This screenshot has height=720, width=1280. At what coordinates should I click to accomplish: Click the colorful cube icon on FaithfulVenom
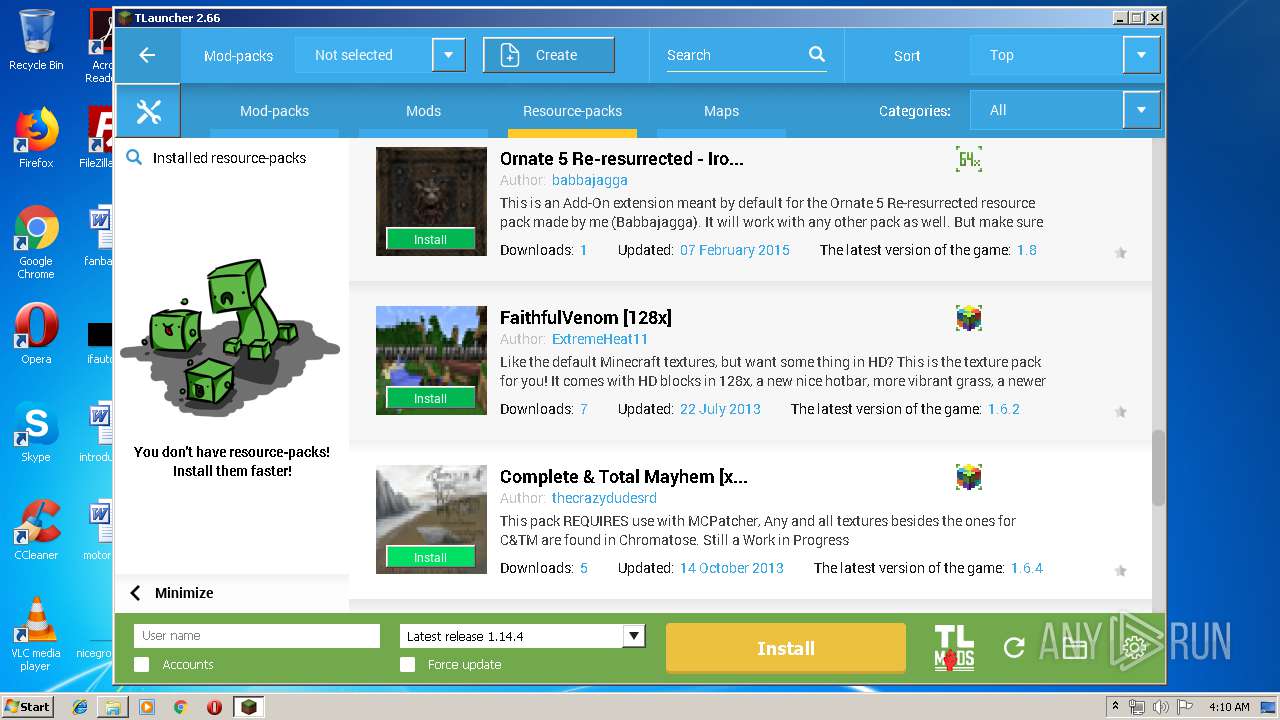(968, 318)
